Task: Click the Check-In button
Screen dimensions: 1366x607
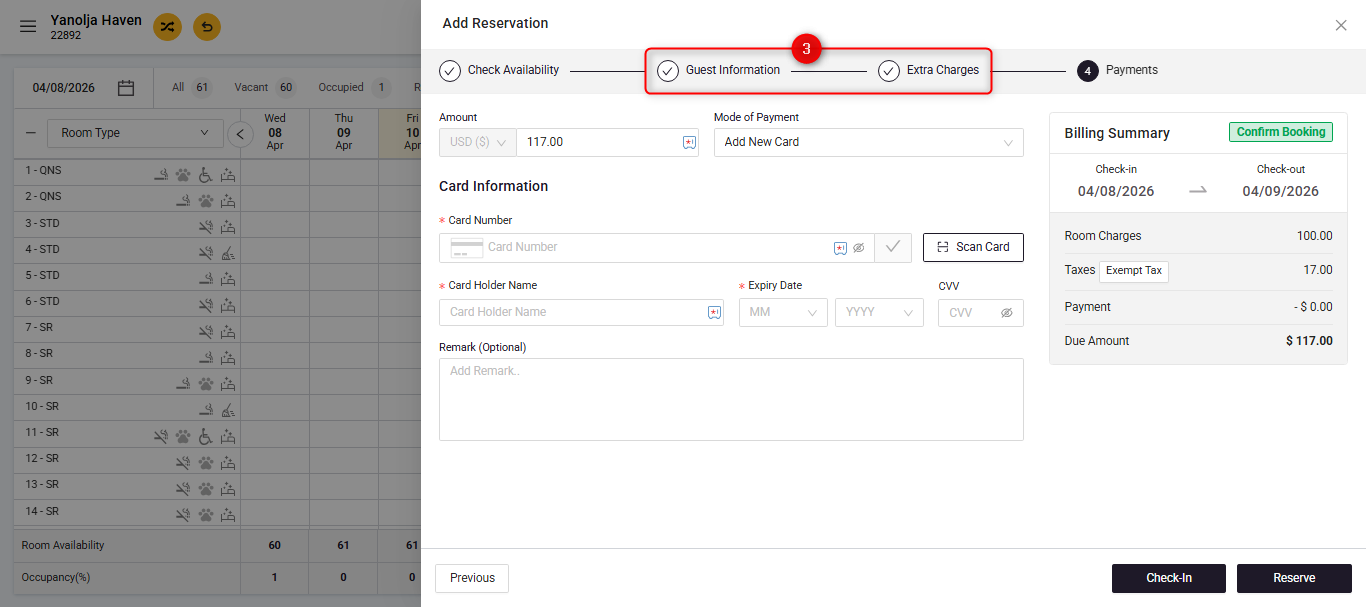Action: pyautogui.click(x=1169, y=578)
